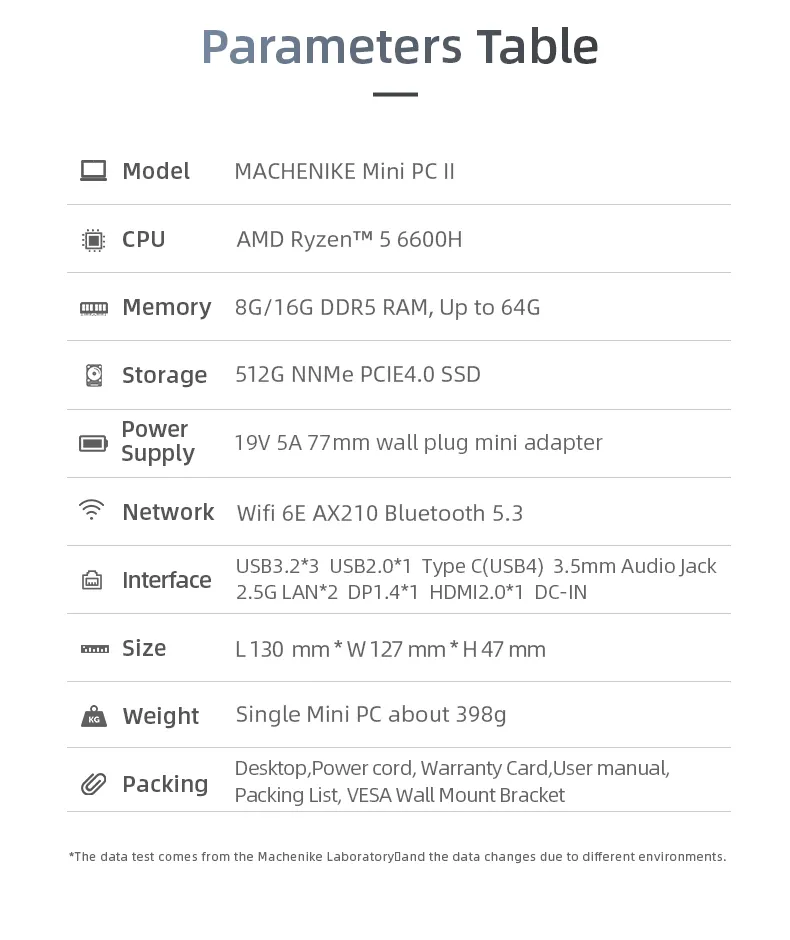790x940 pixels.
Task: Click the 512G NNMe PCIE4.0 SSD text
Action: pos(358,375)
